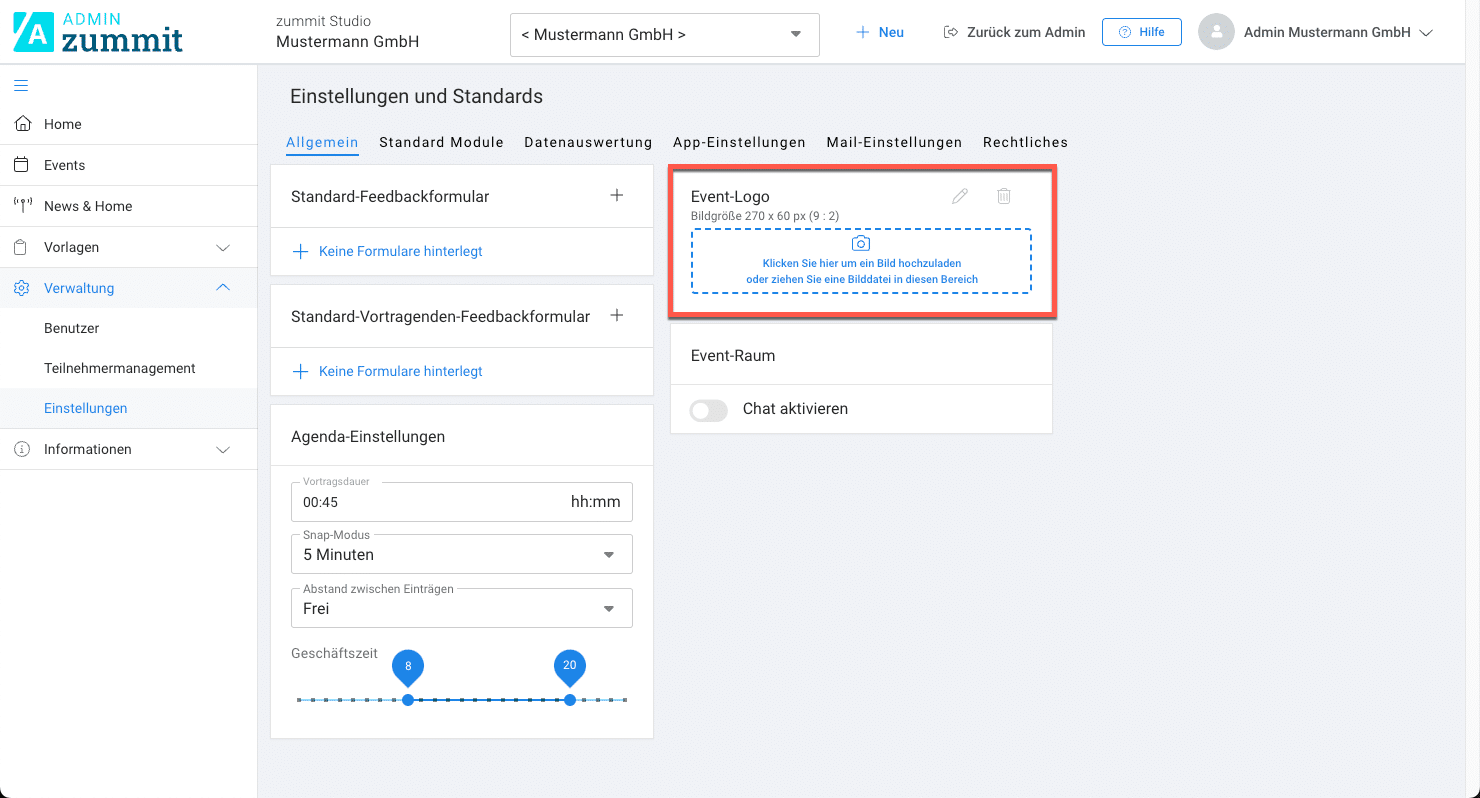
Task: Click plus icon beside Standard-Feedbackformular
Action: pos(617,196)
